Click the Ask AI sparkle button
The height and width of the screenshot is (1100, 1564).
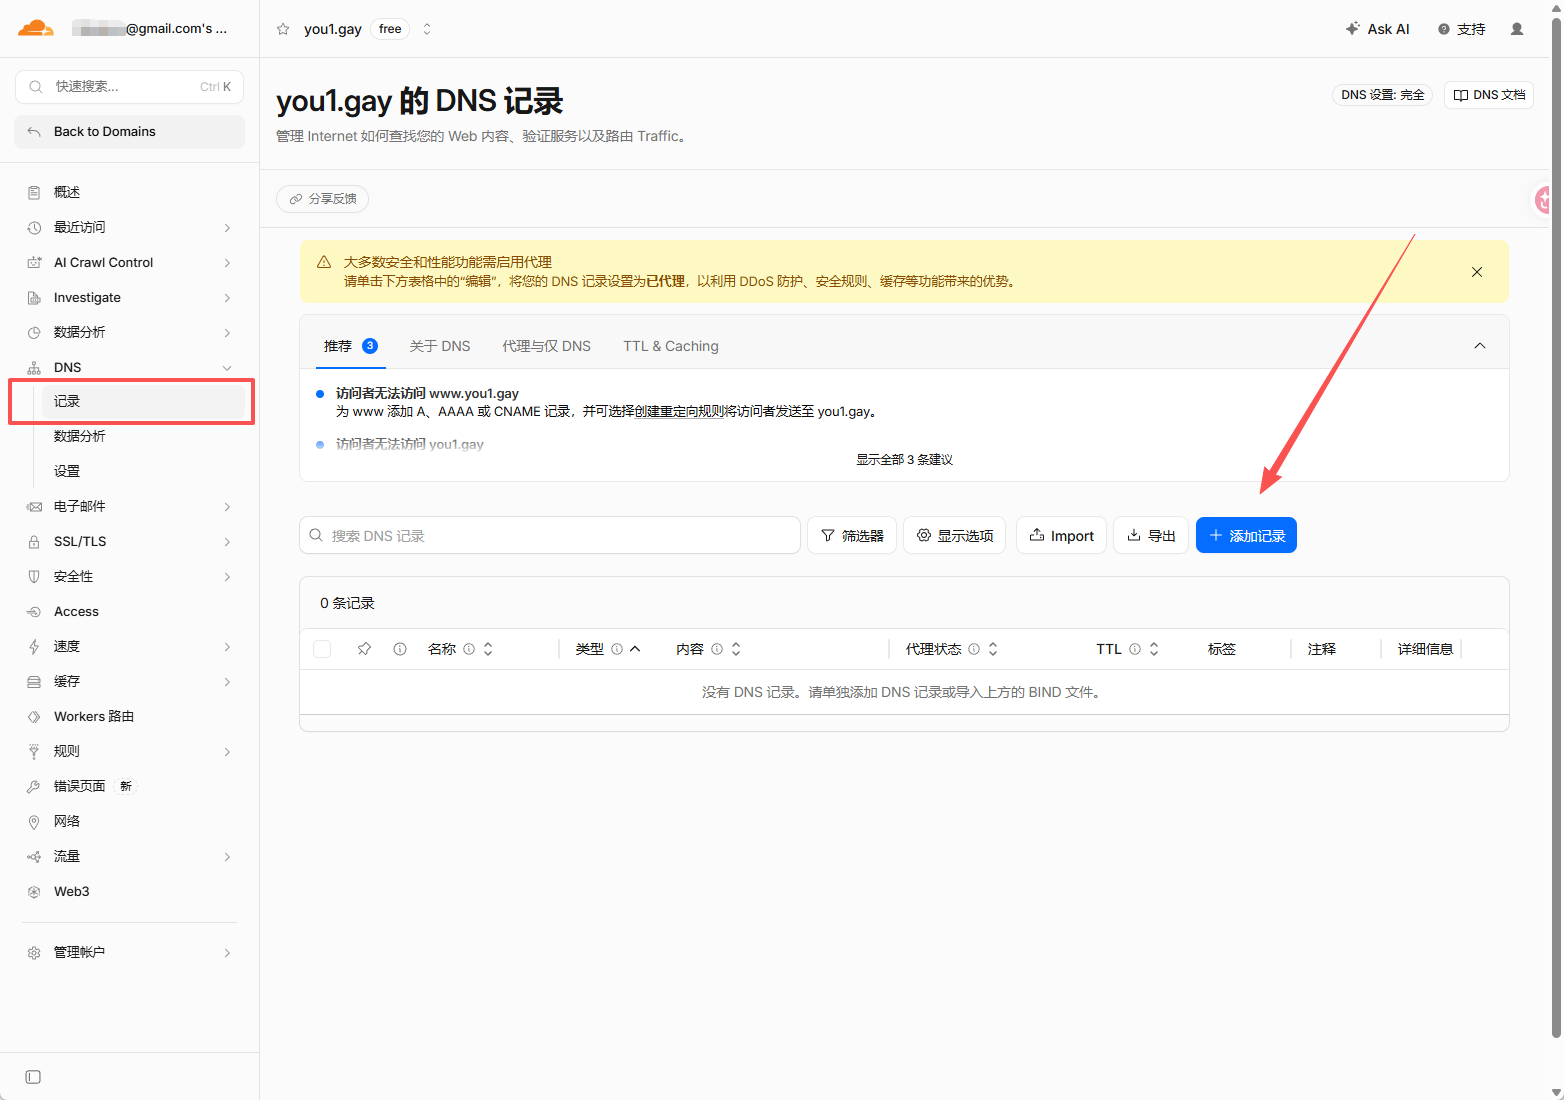(1378, 29)
